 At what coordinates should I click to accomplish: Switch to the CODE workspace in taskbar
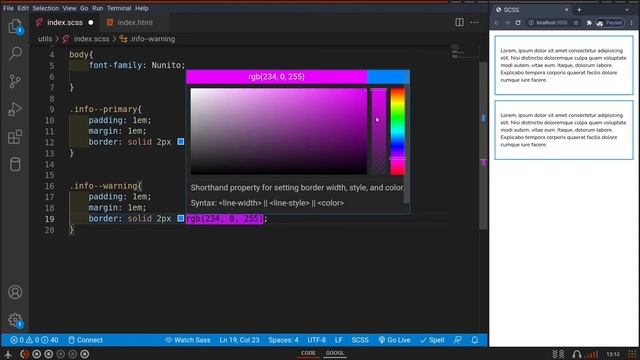[308, 353]
